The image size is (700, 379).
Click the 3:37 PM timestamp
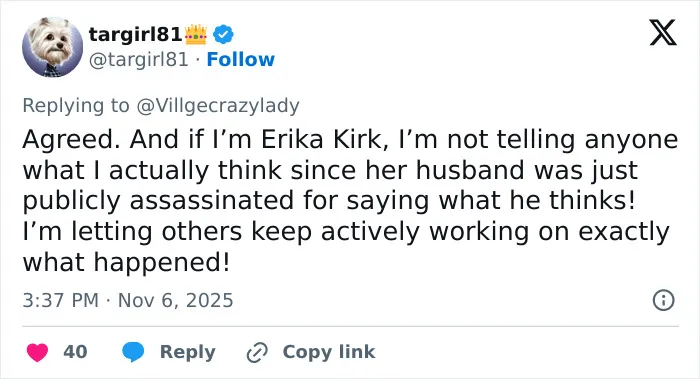click(x=60, y=300)
